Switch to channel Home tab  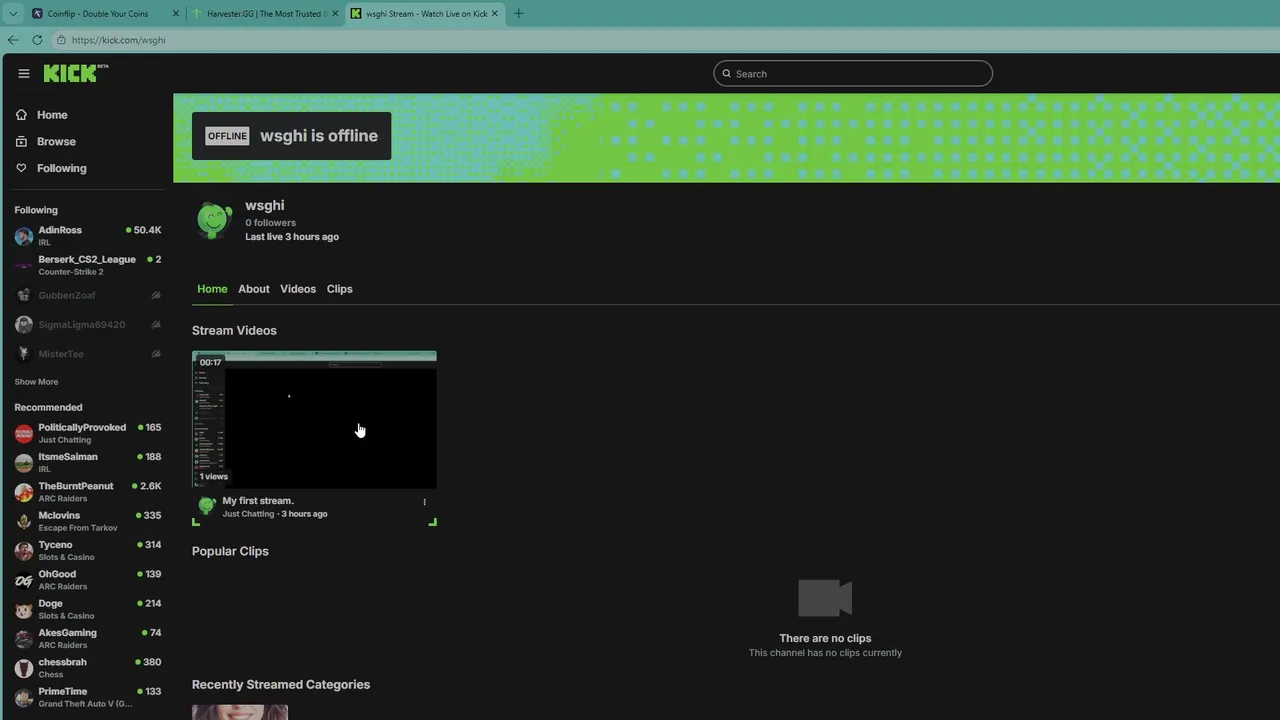(212, 289)
